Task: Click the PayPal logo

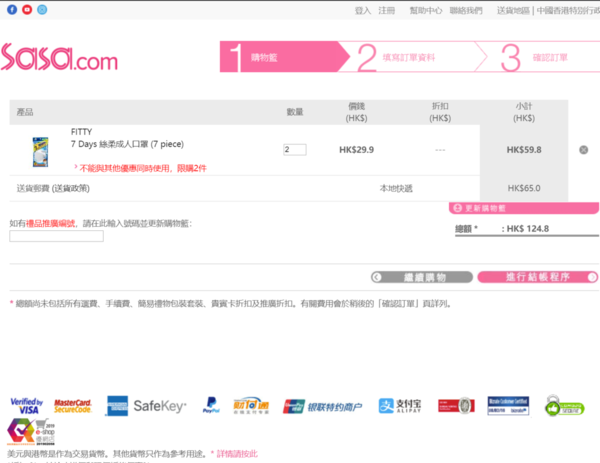Action: point(211,405)
